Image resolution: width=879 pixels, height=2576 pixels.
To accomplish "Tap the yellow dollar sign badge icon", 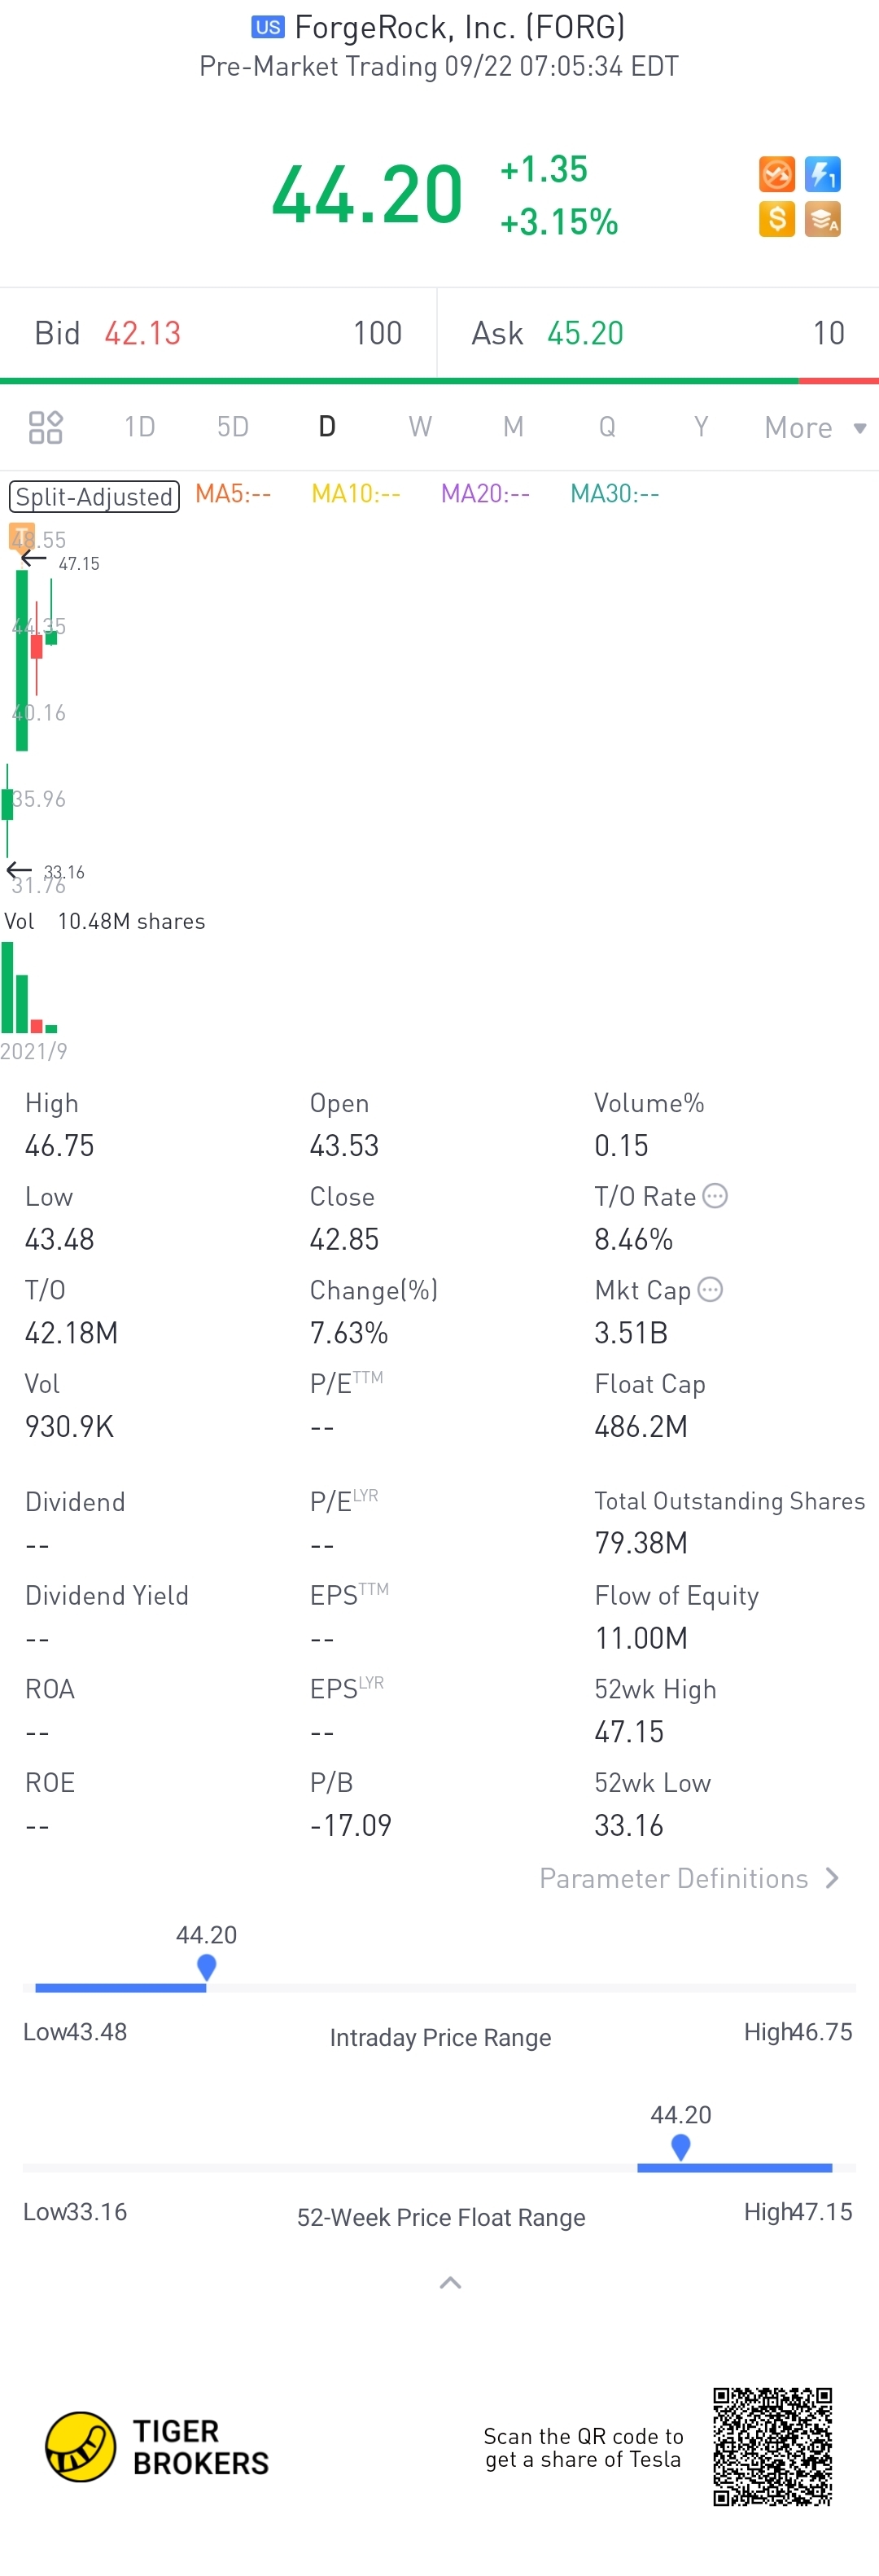I will click(776, 219).
